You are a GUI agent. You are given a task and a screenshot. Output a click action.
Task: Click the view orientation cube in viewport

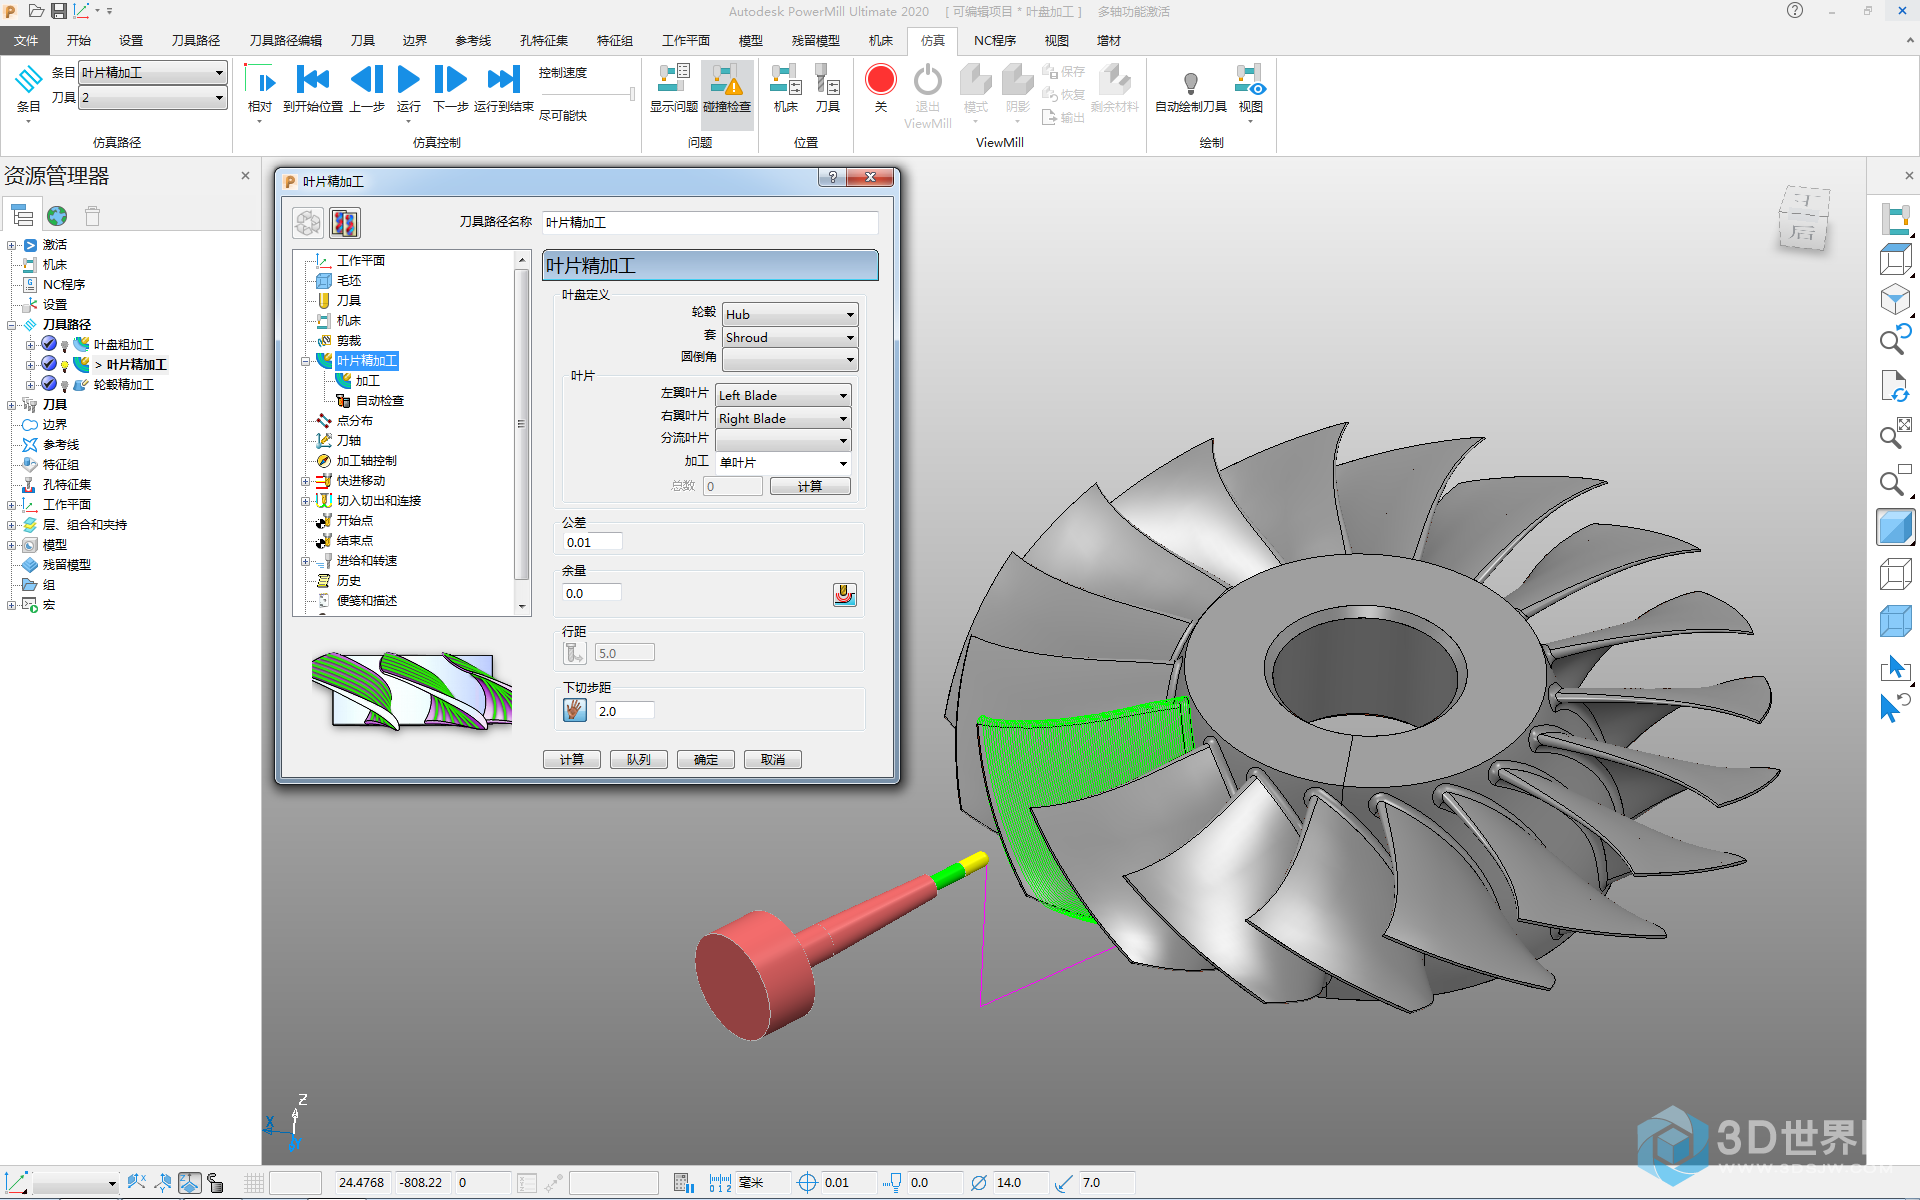[x=1803, y=217]
